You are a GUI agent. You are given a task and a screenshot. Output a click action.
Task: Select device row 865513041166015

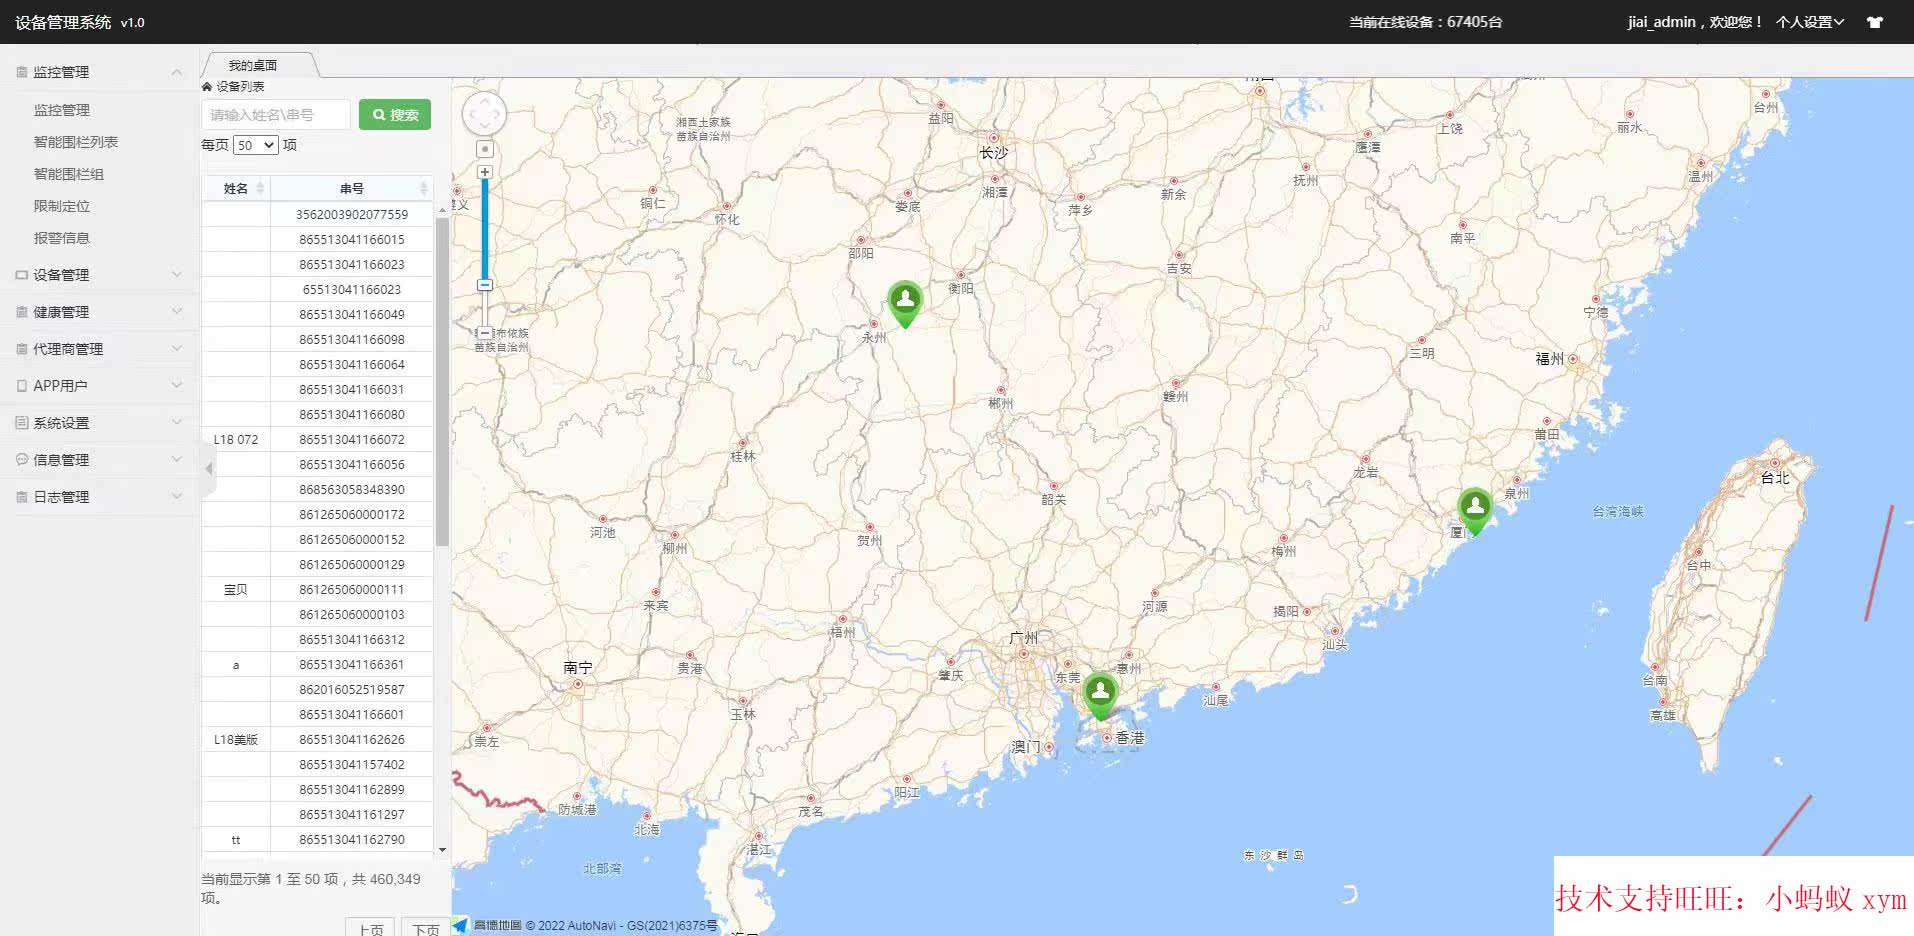(318, 239)
